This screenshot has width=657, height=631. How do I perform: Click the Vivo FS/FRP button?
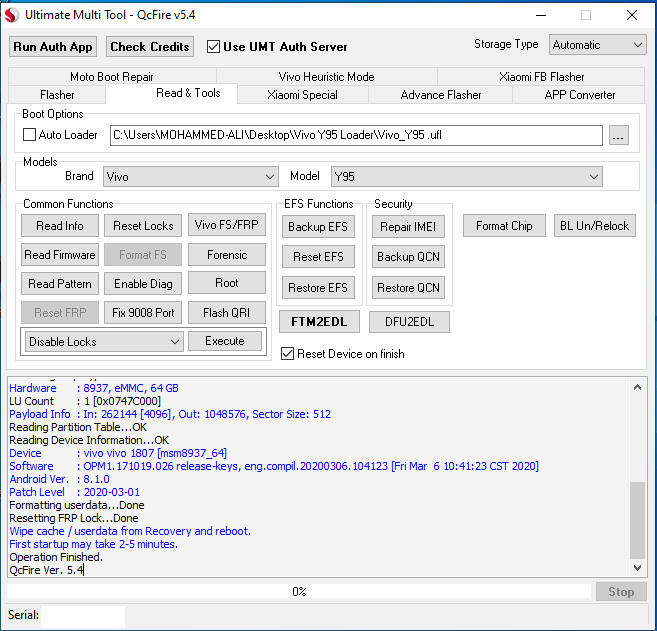click(x=227, y=225)
